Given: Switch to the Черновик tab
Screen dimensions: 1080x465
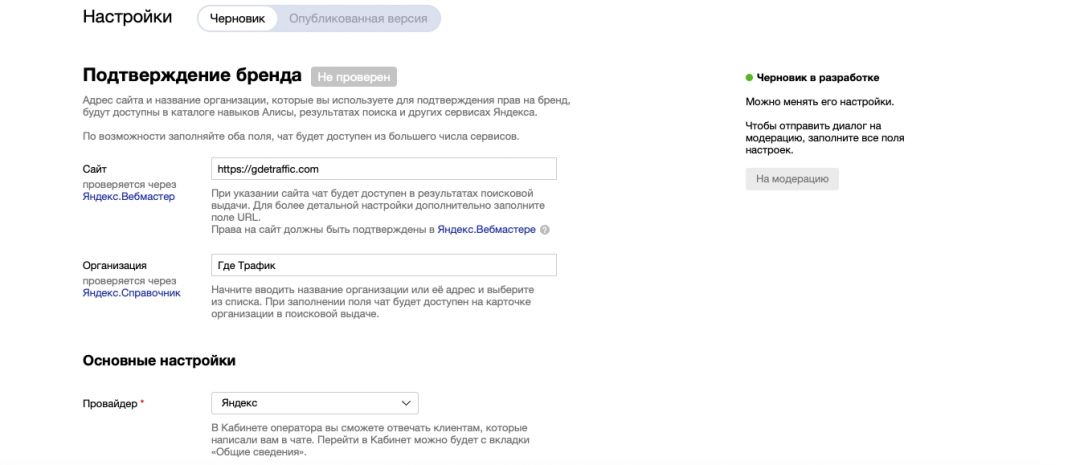Looking at the screenshot, I should (x=237, y=18).
